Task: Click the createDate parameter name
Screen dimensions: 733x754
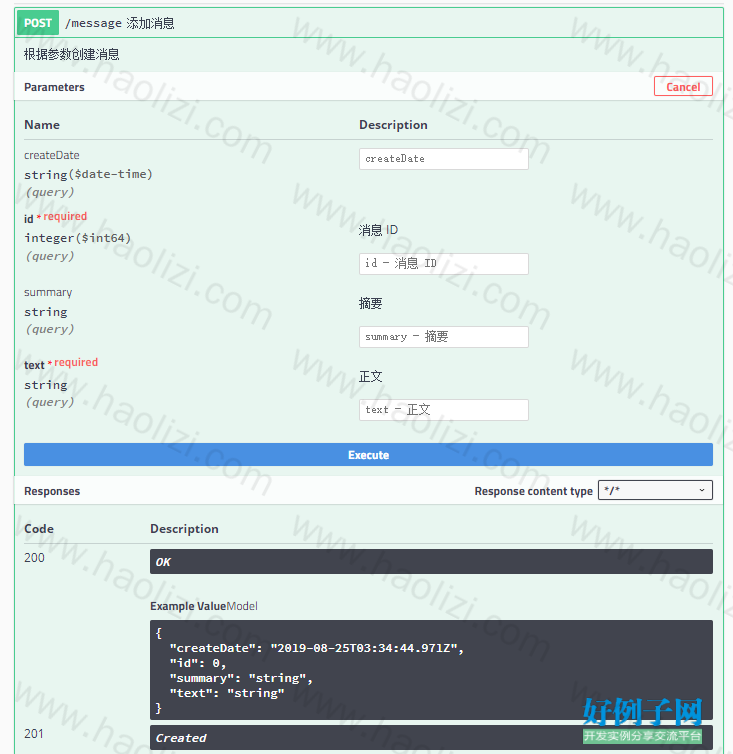Action: [52, 155]
